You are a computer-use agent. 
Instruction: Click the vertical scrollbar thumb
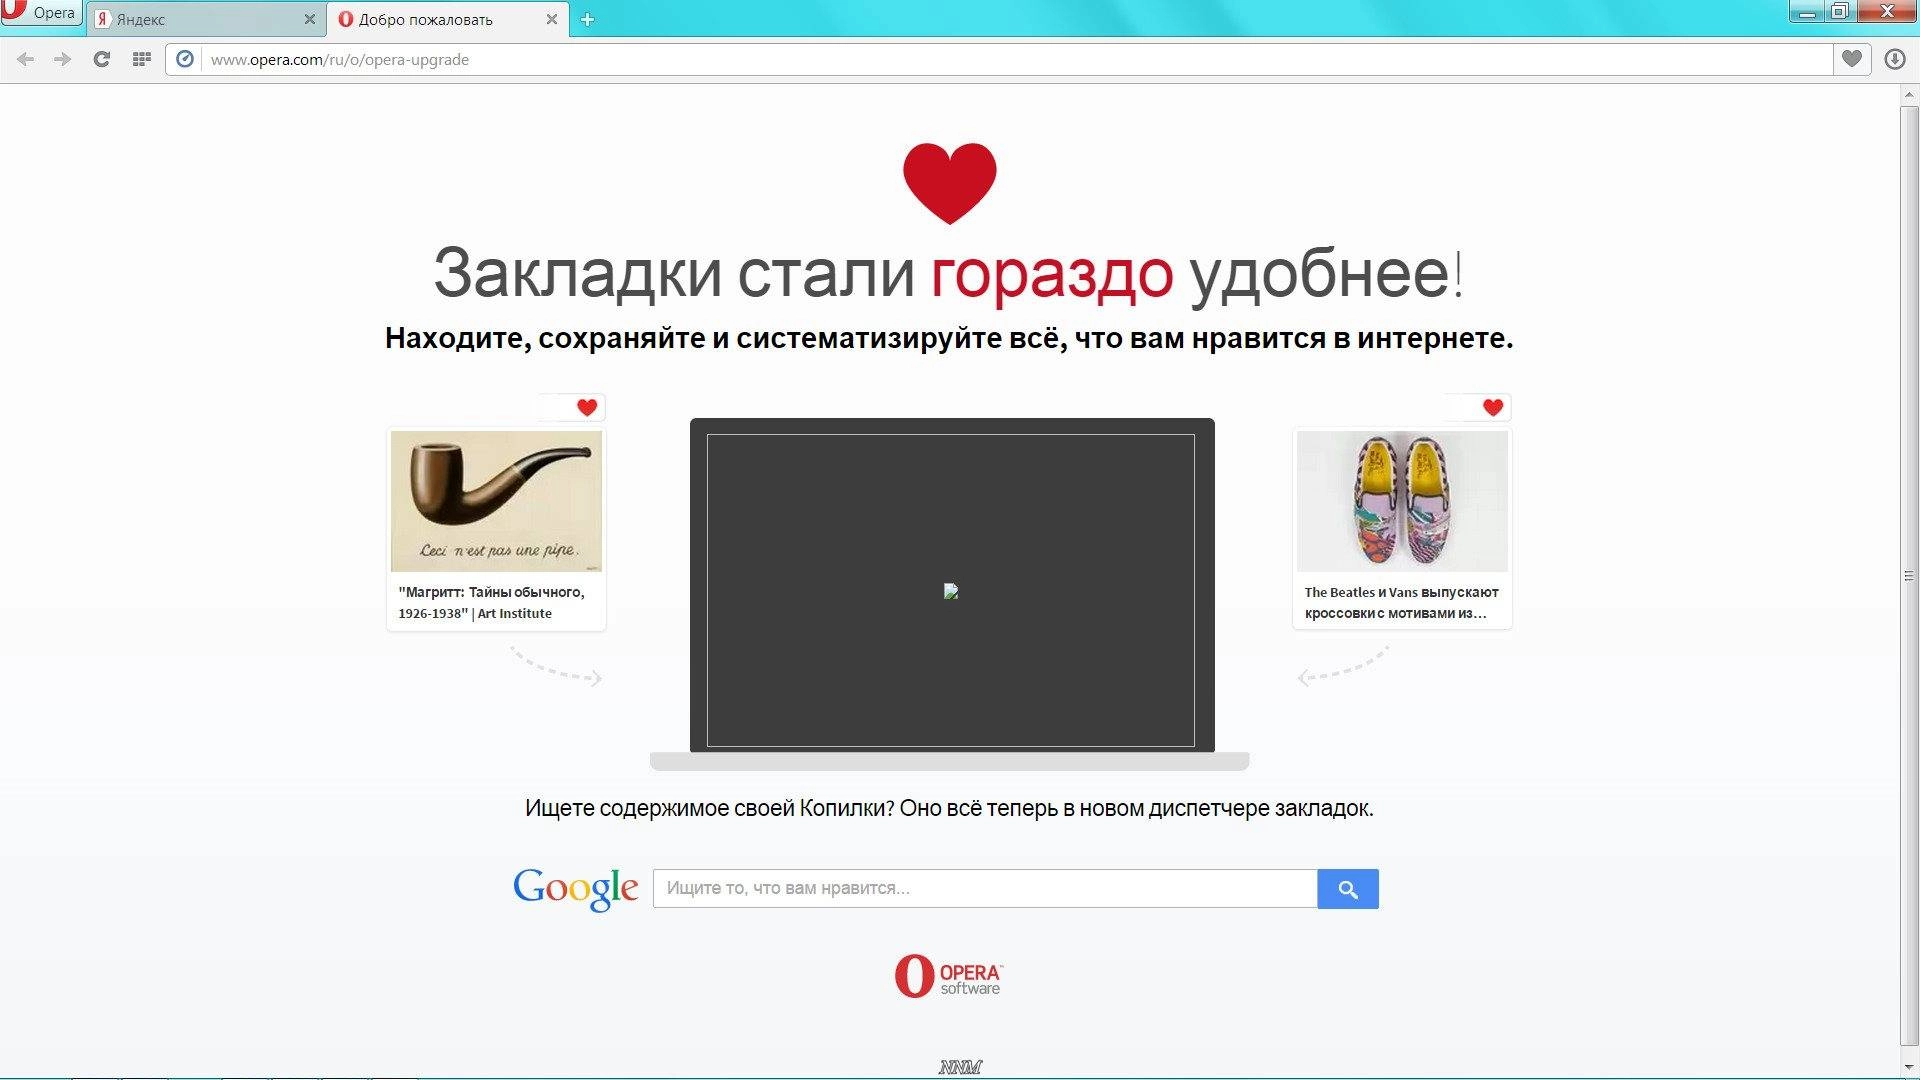tap(1909, 575)
